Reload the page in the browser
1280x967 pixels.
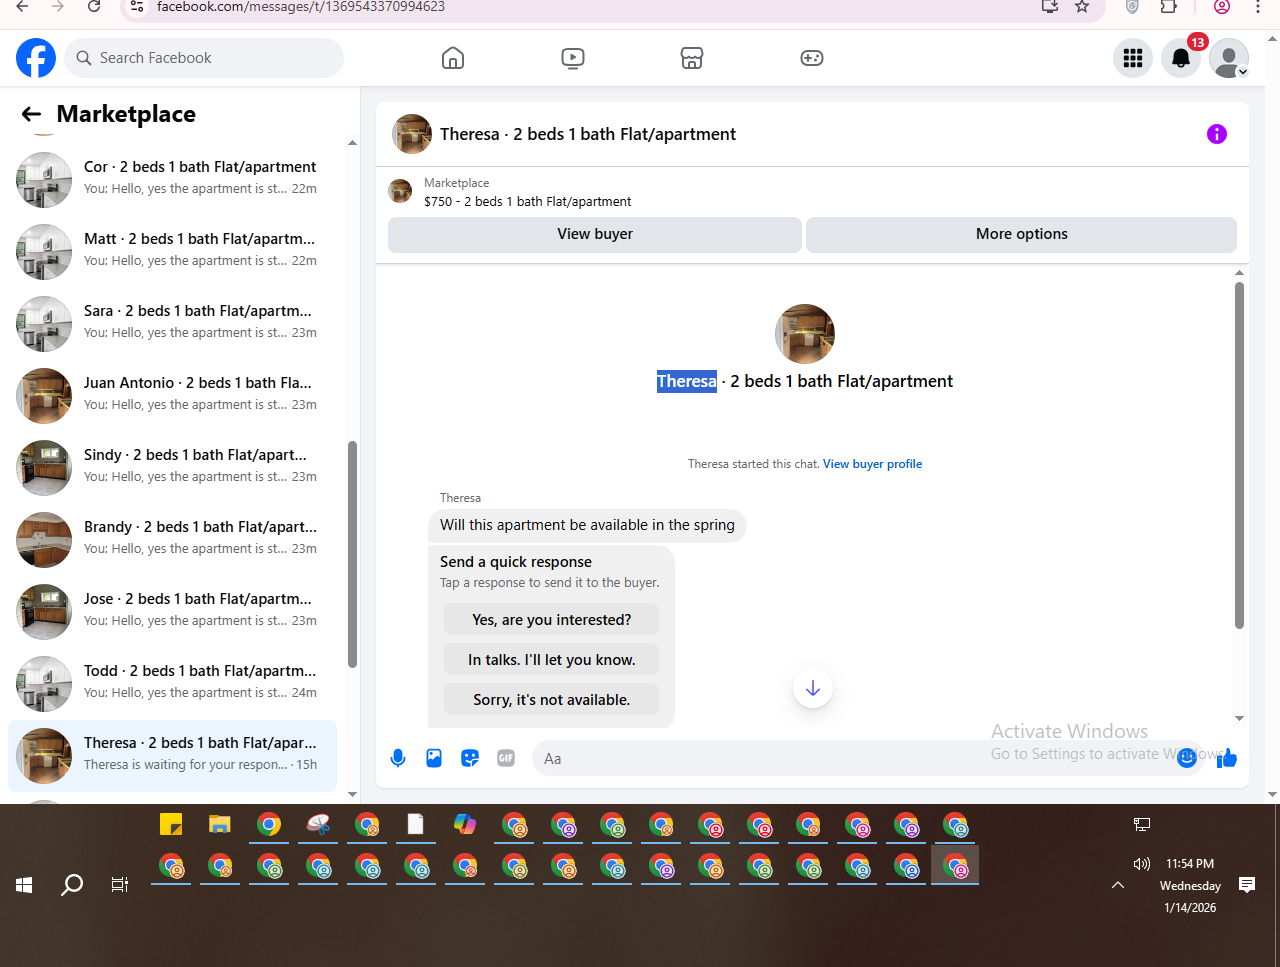[x=94, y=7]
